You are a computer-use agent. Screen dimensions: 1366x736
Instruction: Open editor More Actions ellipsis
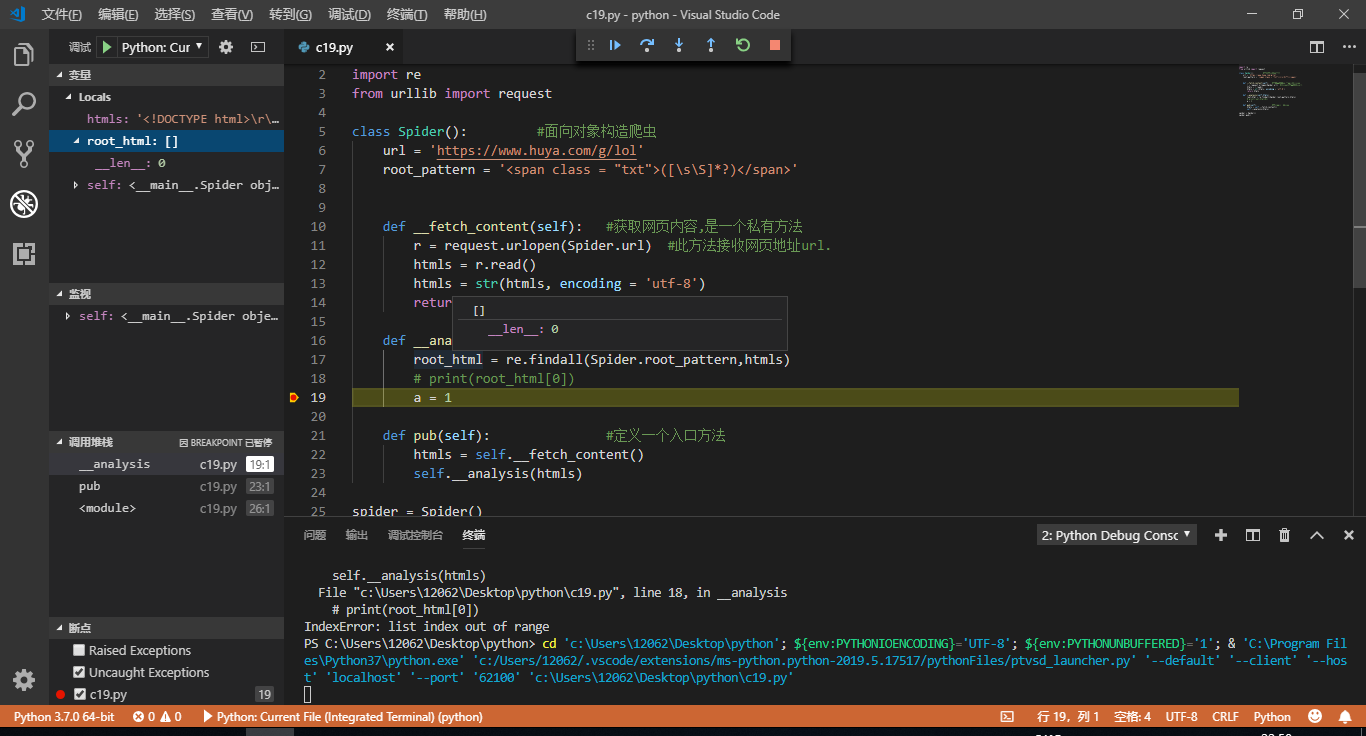pos(1347,47)
